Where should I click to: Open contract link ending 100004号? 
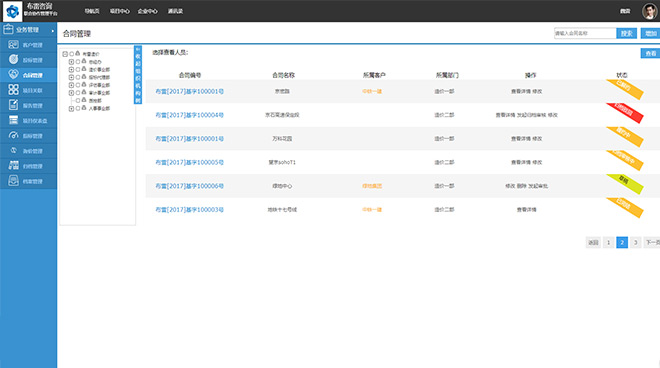(x=189, y=115)
